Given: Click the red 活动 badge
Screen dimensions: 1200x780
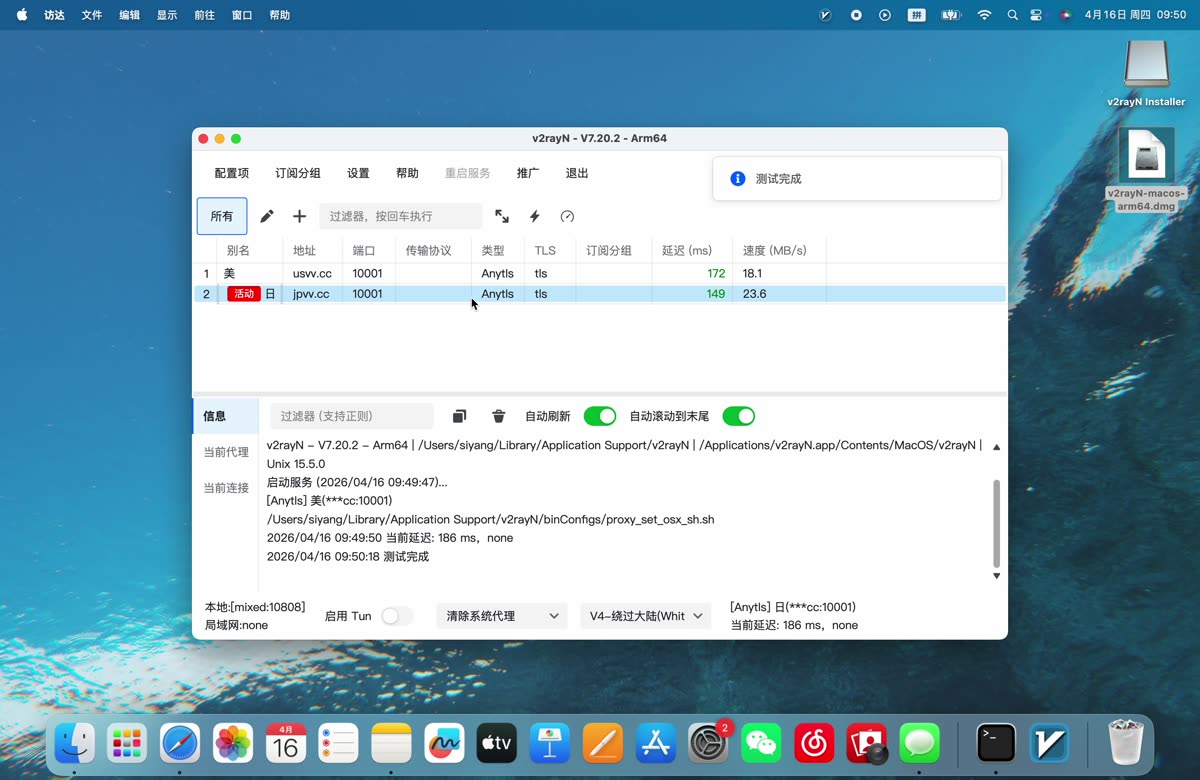Looking at the screenshot, I should 243,294.
